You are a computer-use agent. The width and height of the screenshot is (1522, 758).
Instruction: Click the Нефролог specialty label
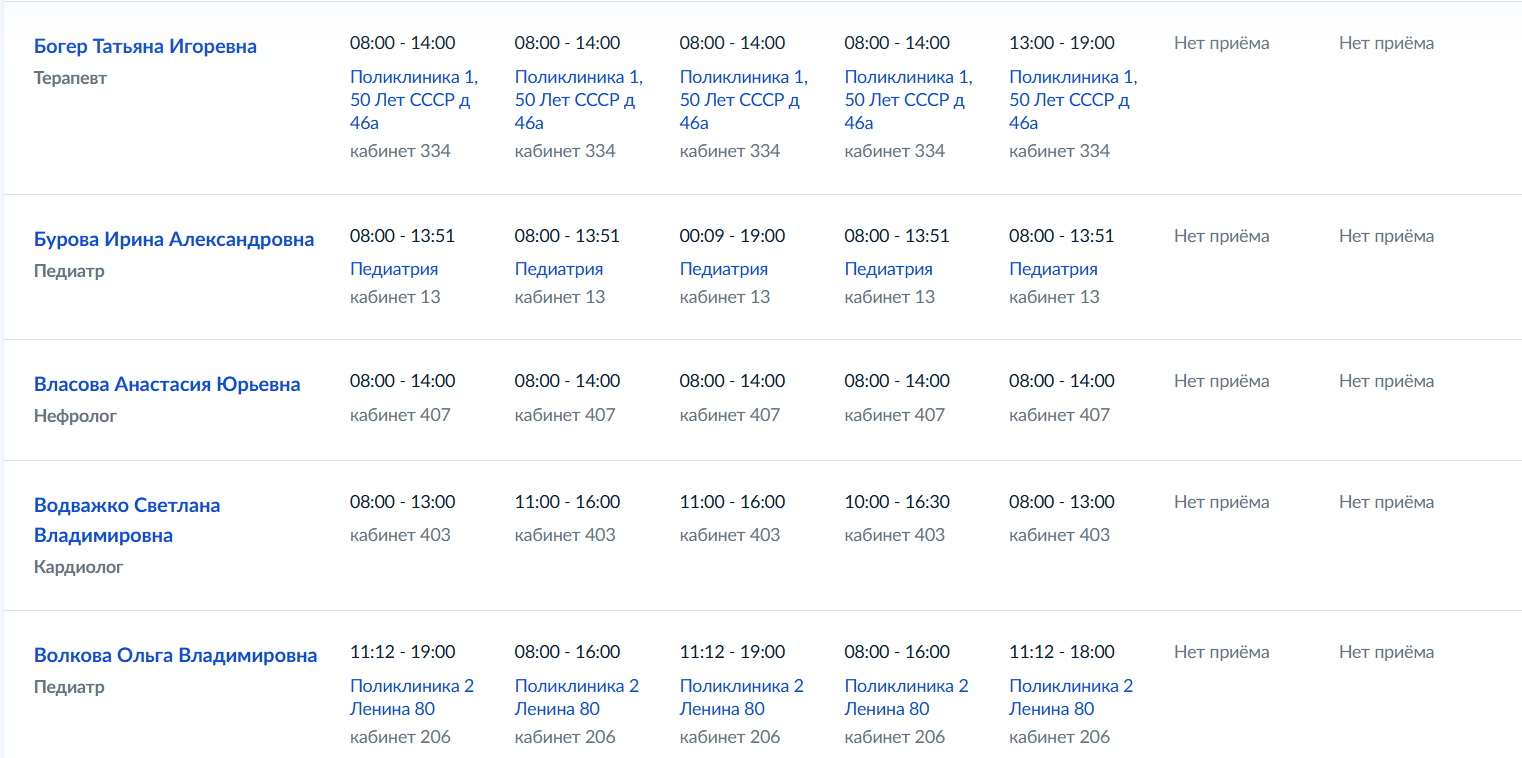pyautogui.click(x=75, y=416)
